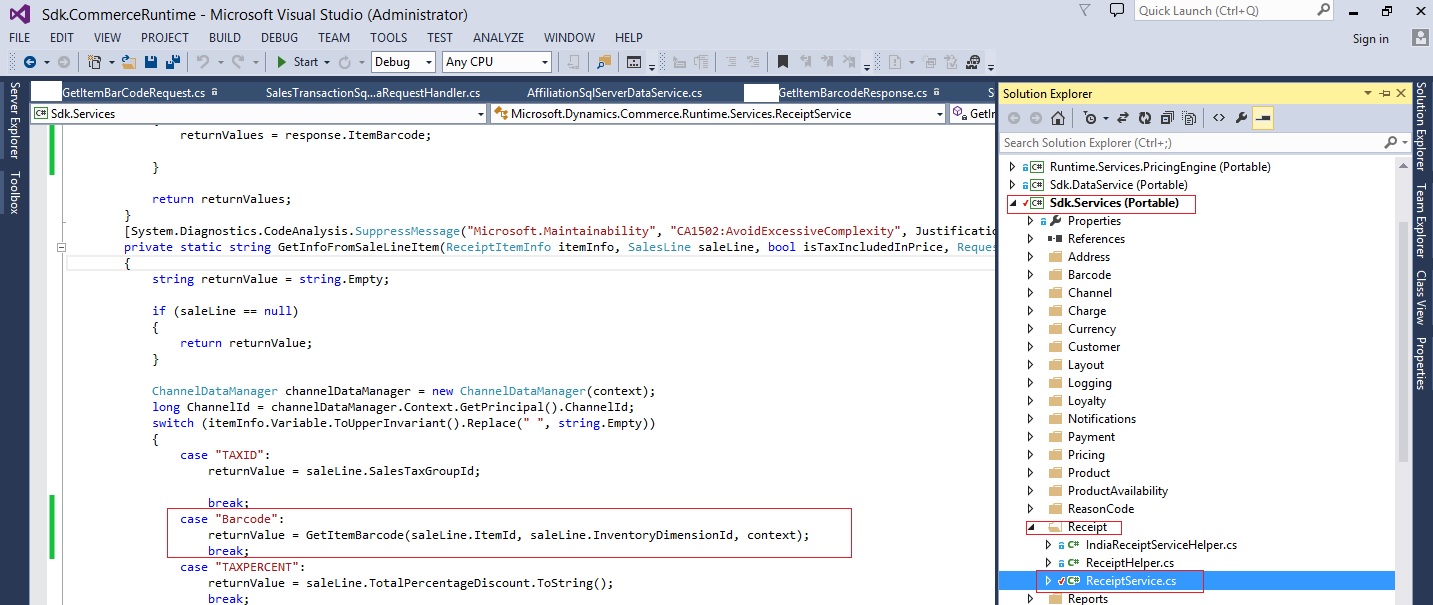1433x605 pixels.
Task: Open the Solution Explorer window position dropdown
Action: pyautogui.click(x=1368, y=93)
